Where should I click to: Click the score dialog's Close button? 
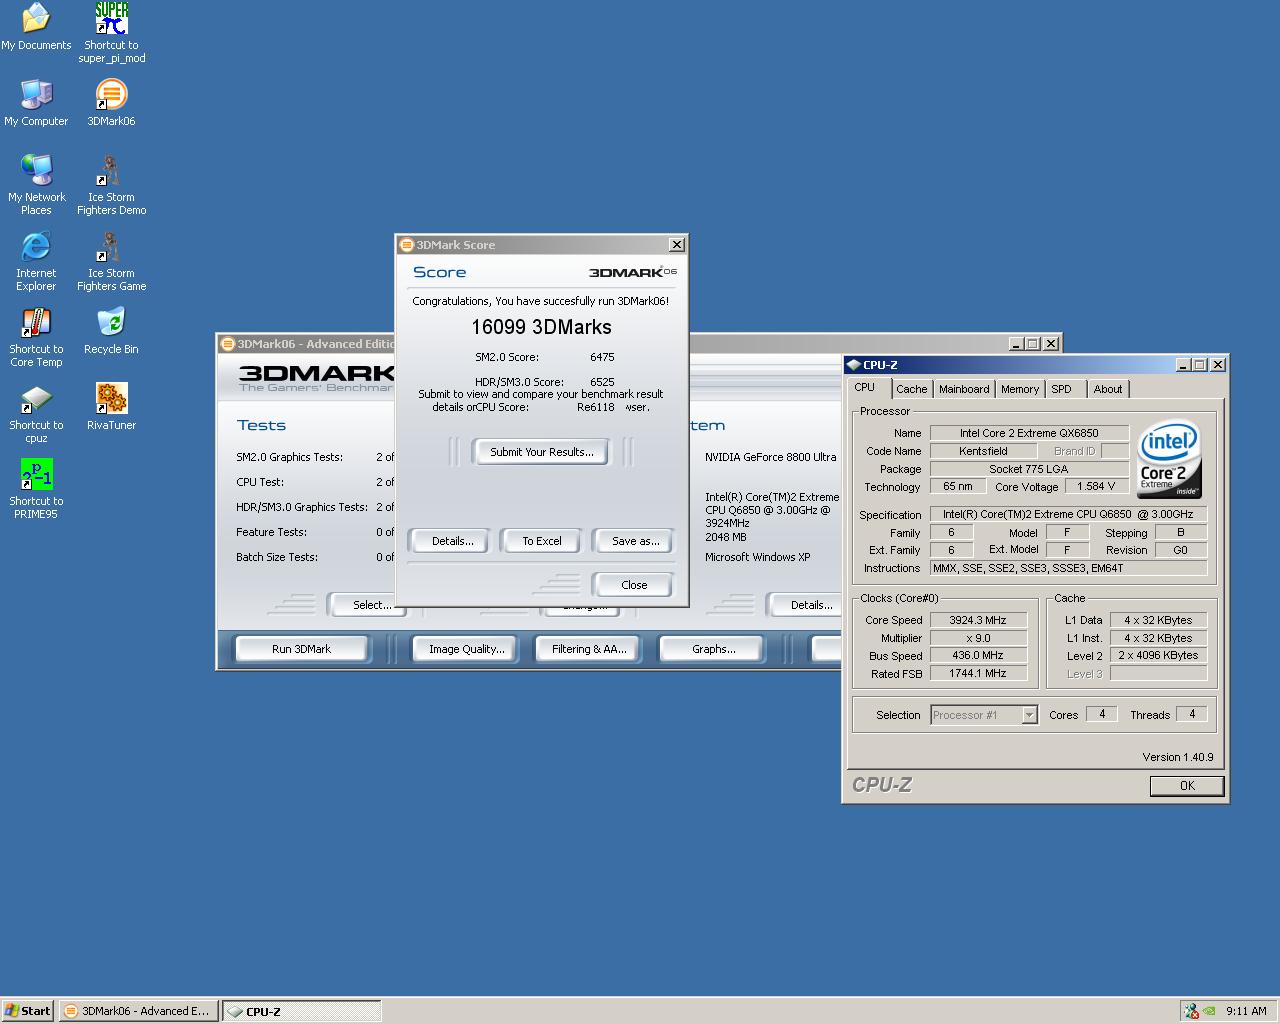[x=634, y=585]
